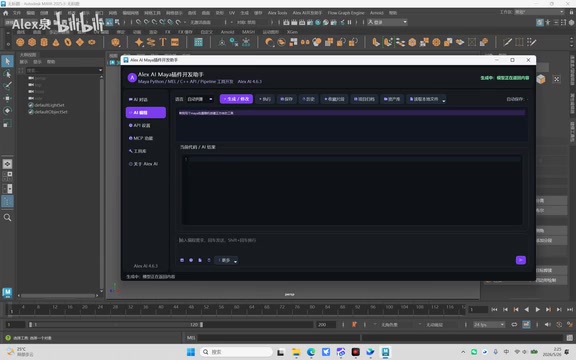Click the 生成 / 修改 button
Viewport: 576px width, 360px height.
(x=236, y=99)
